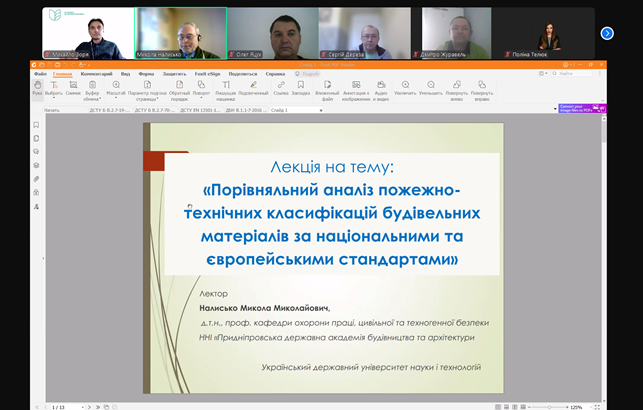
Task: Expand the Выбрать tool dropdown arrow
Action: (54, 98)
